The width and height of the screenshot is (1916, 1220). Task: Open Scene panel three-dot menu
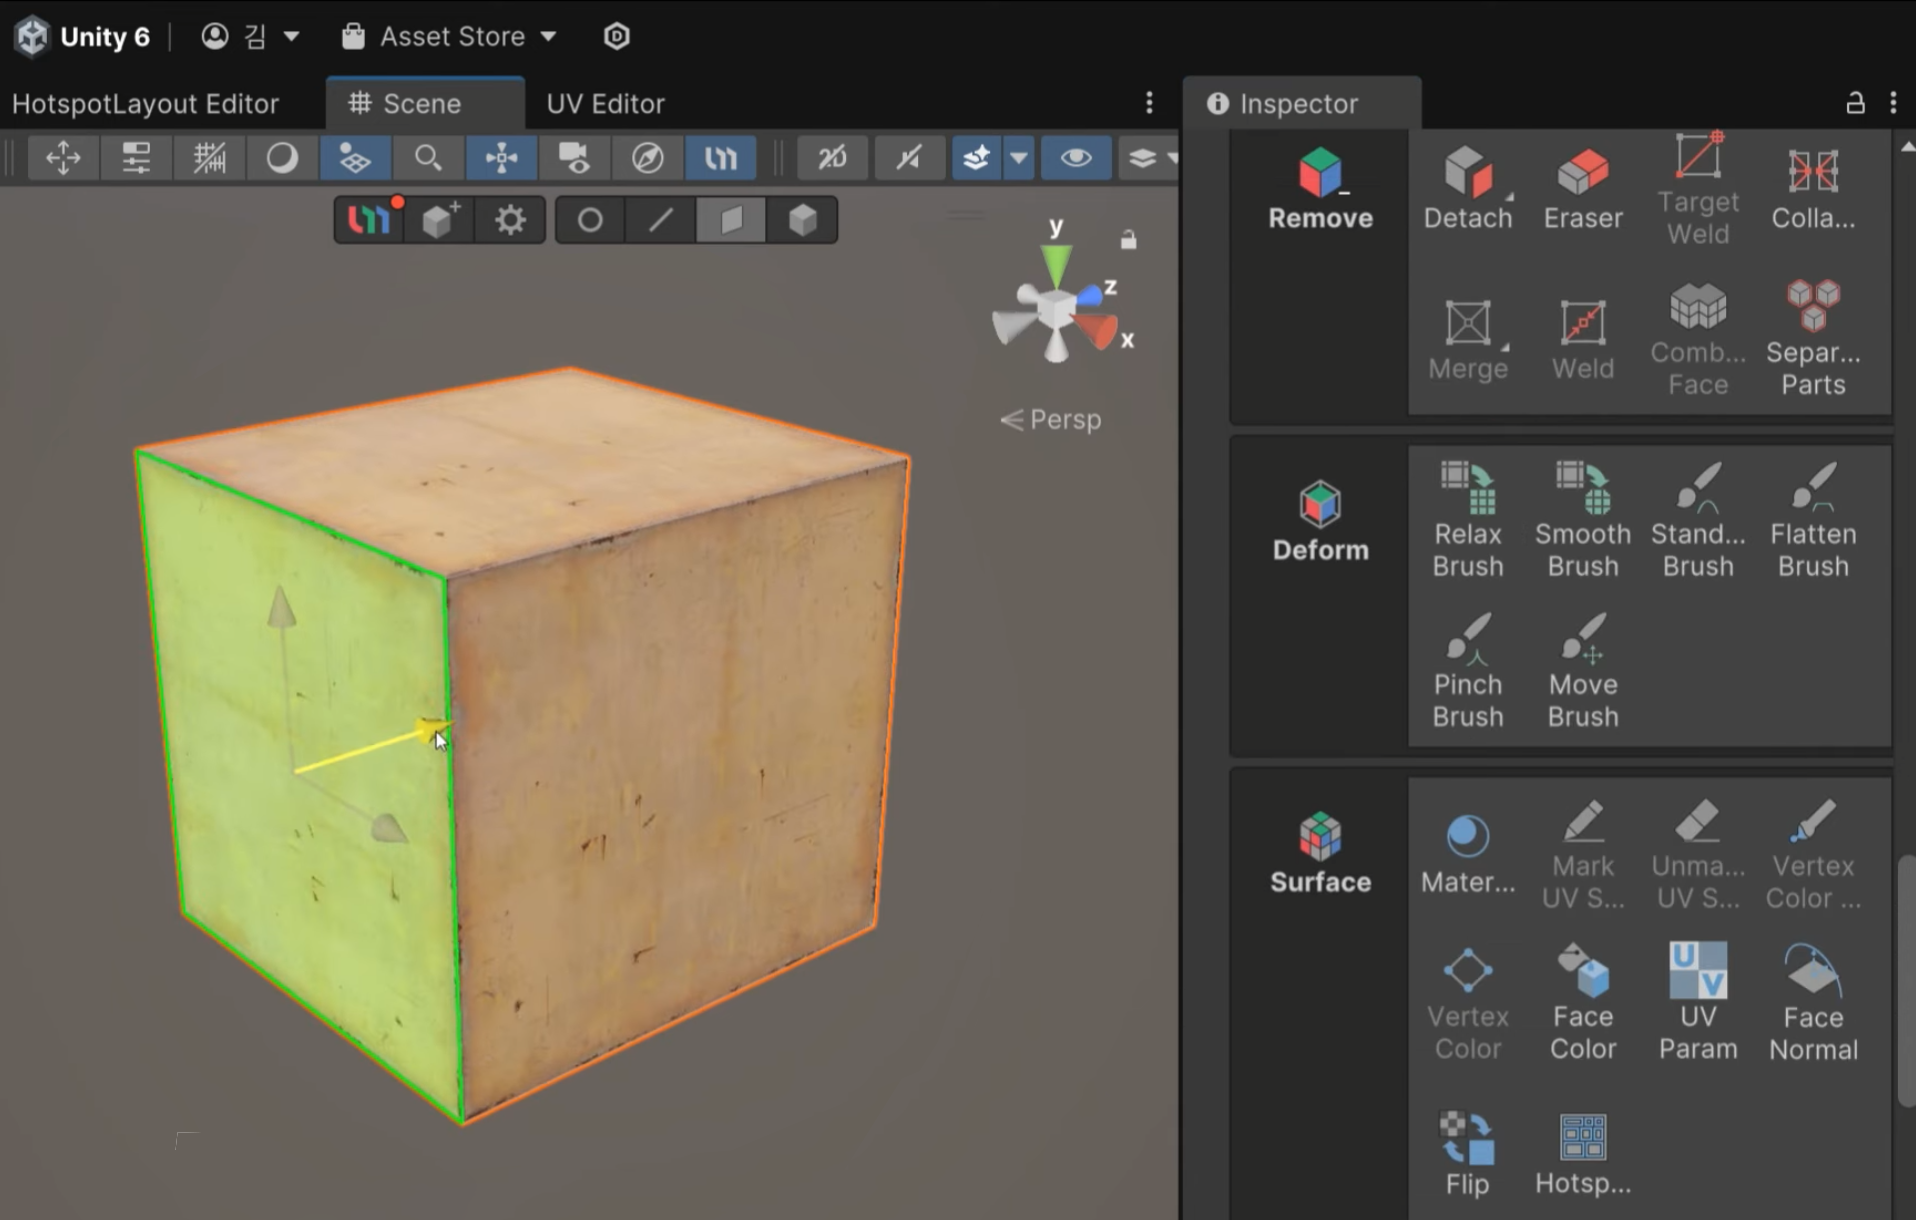pos(1149,102)
